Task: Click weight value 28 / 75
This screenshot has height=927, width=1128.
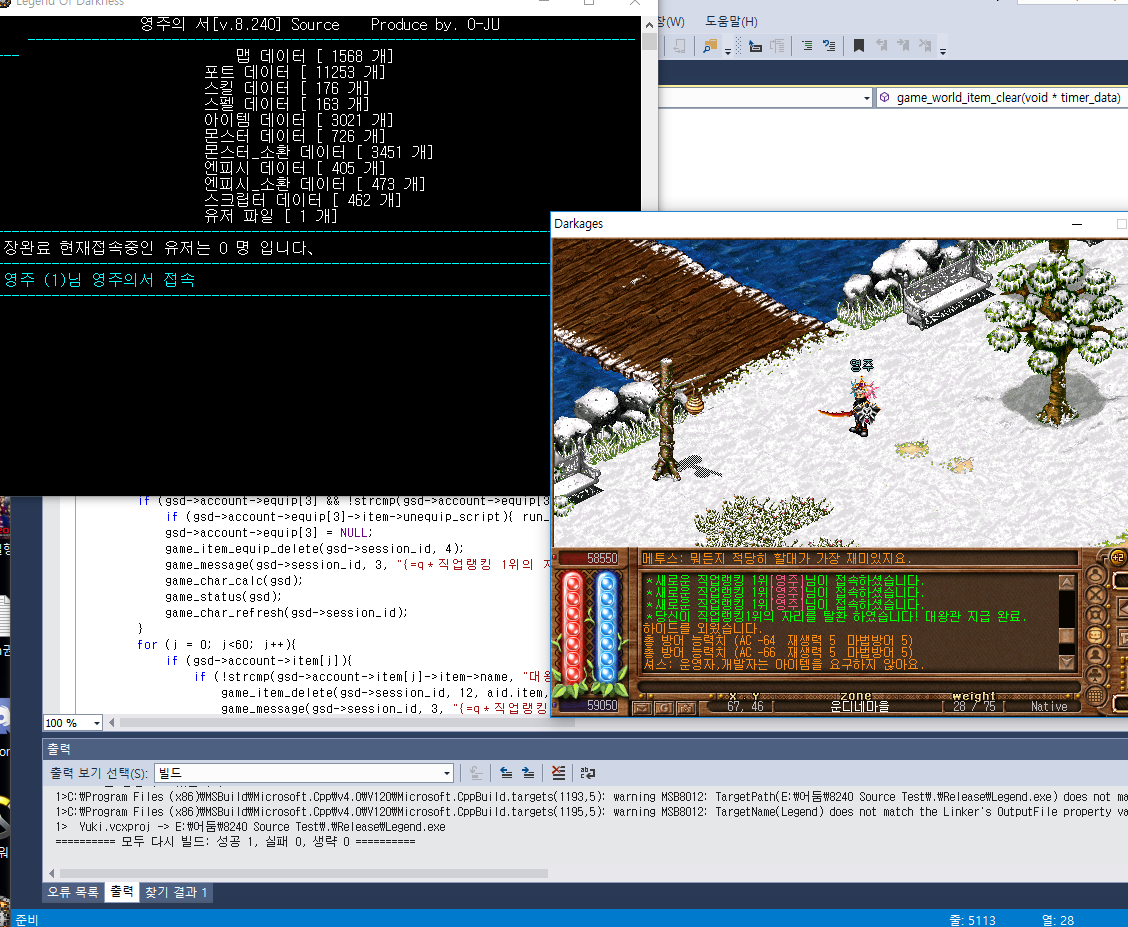Action: (x=974, y=707)
